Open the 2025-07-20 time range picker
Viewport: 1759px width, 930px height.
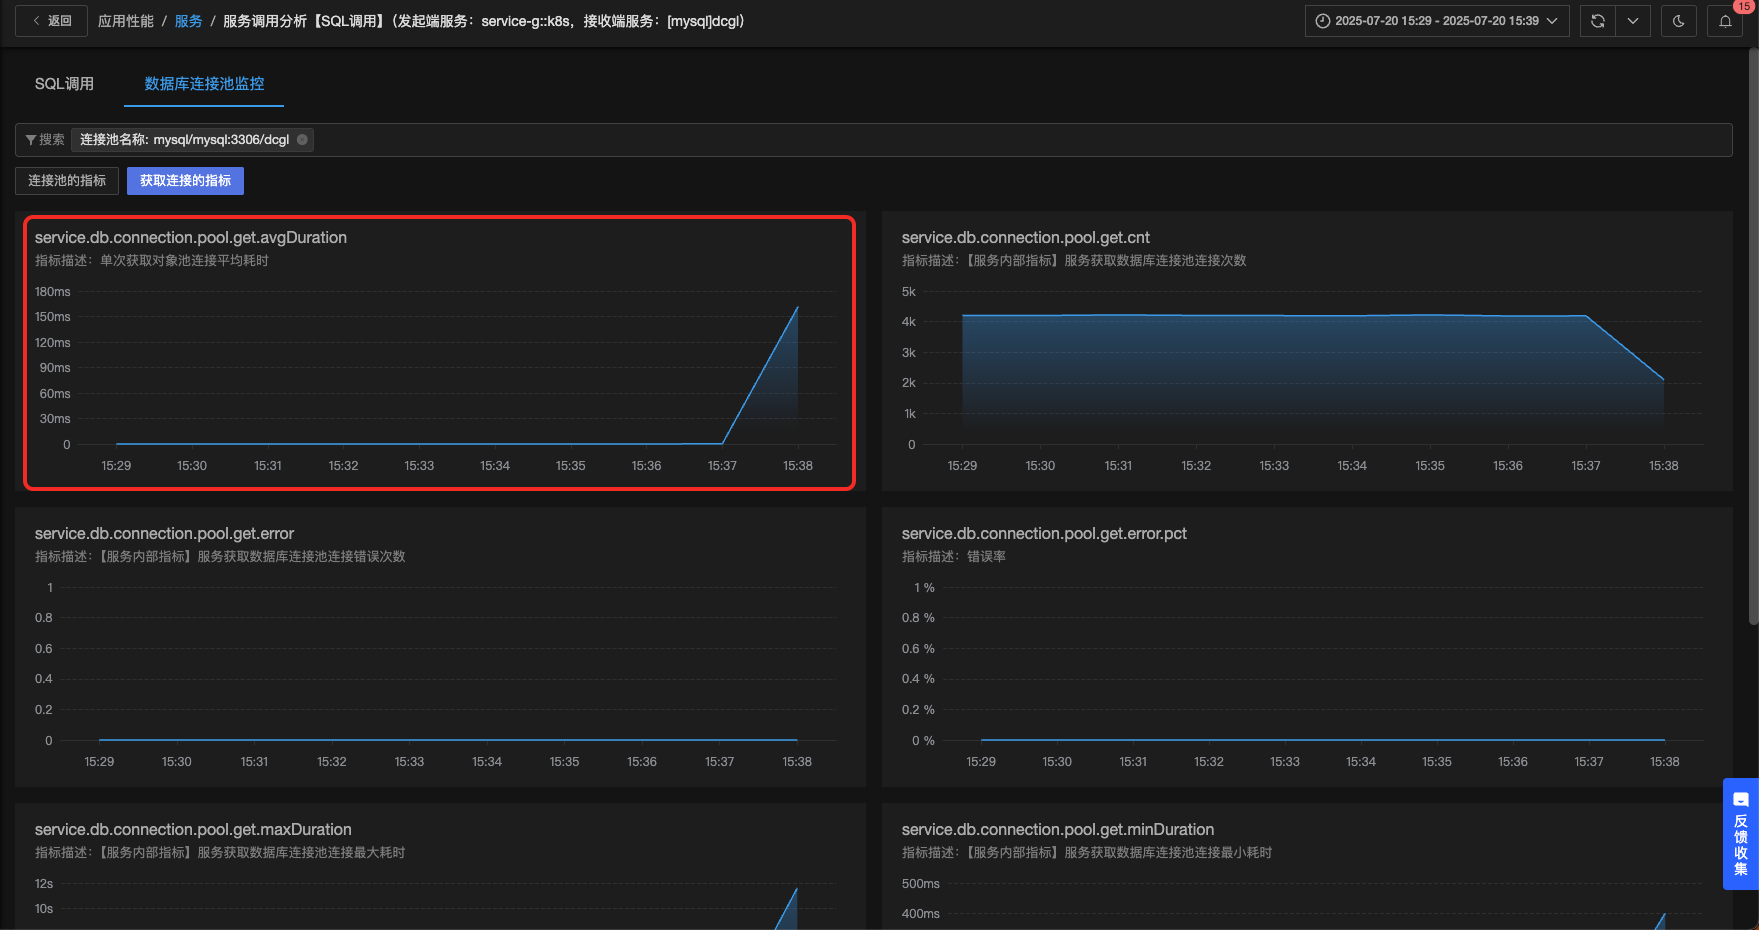coord(1436,21)
